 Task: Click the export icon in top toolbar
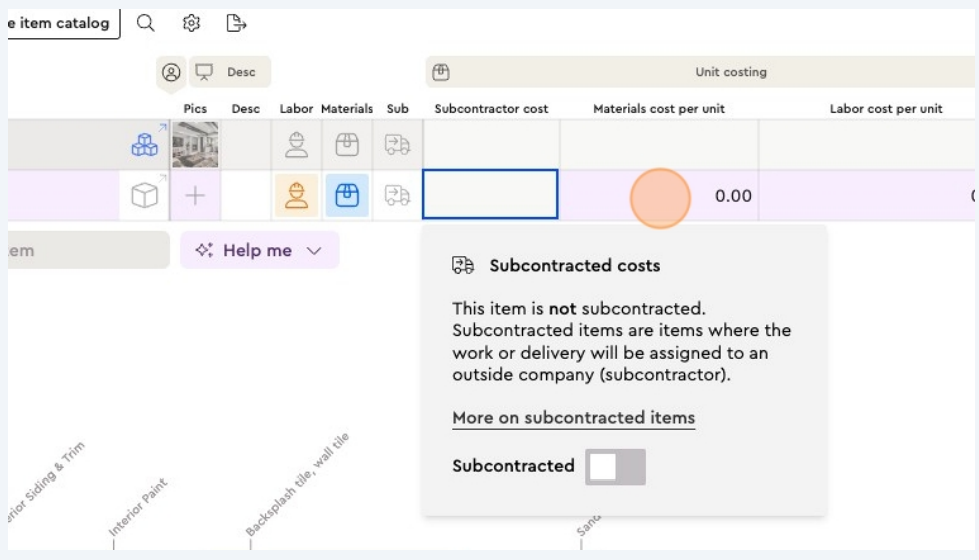point(236,23)
